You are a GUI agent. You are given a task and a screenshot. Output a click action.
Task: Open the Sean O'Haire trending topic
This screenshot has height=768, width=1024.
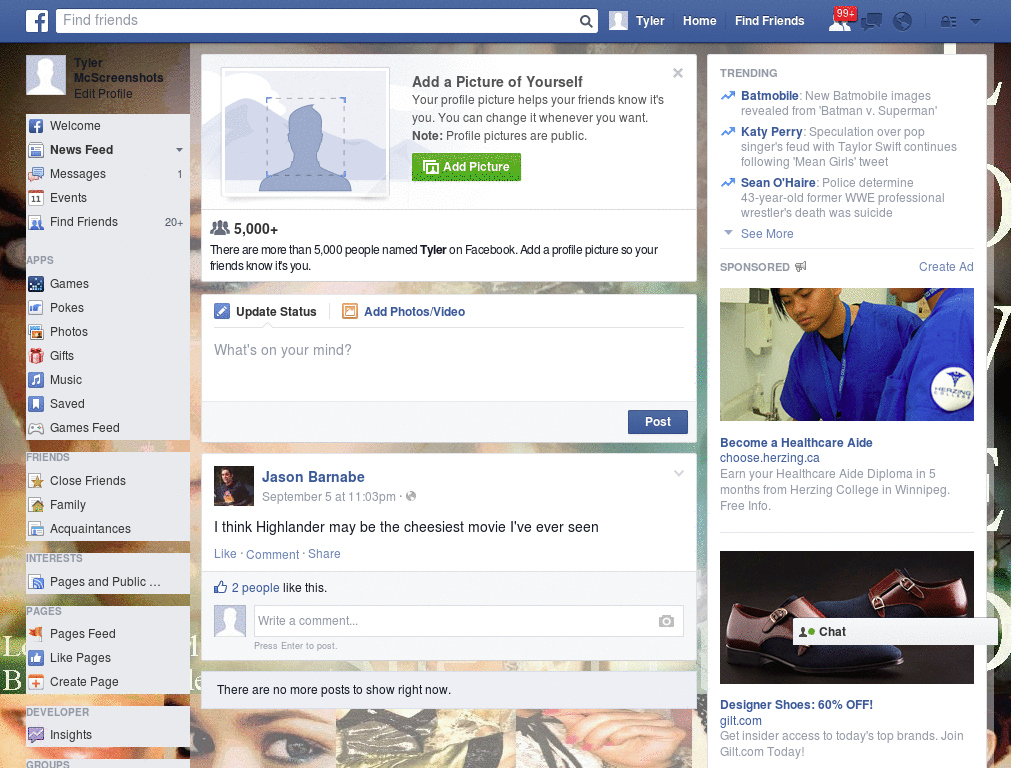tap(778, 183)
